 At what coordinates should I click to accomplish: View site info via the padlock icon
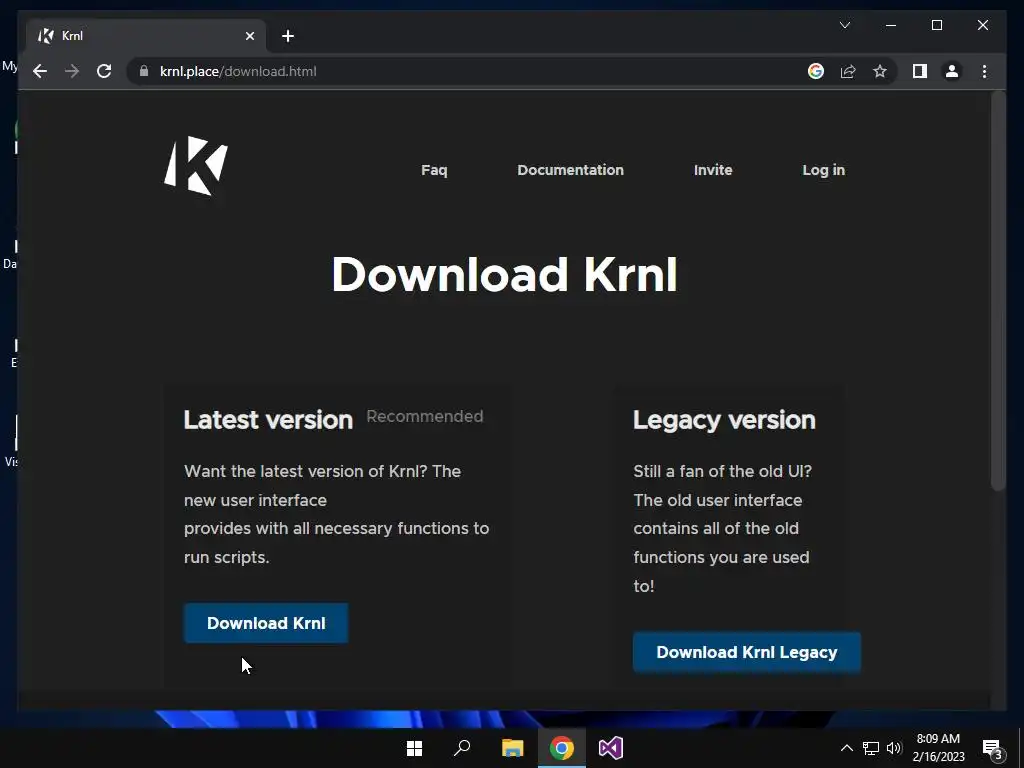tap(144, 71)
